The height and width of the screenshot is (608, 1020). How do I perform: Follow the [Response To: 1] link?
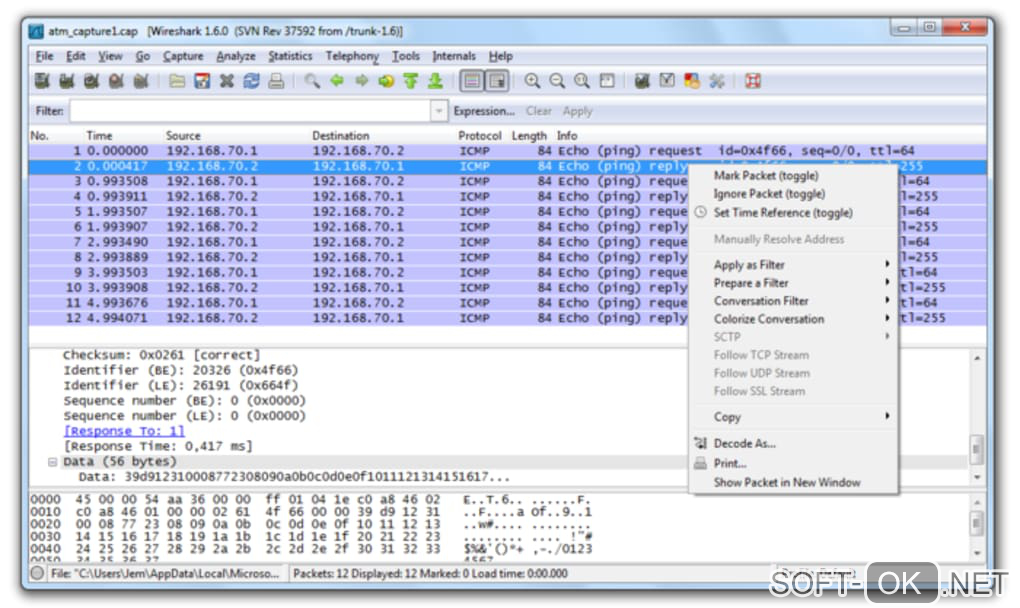coord(124,431)
